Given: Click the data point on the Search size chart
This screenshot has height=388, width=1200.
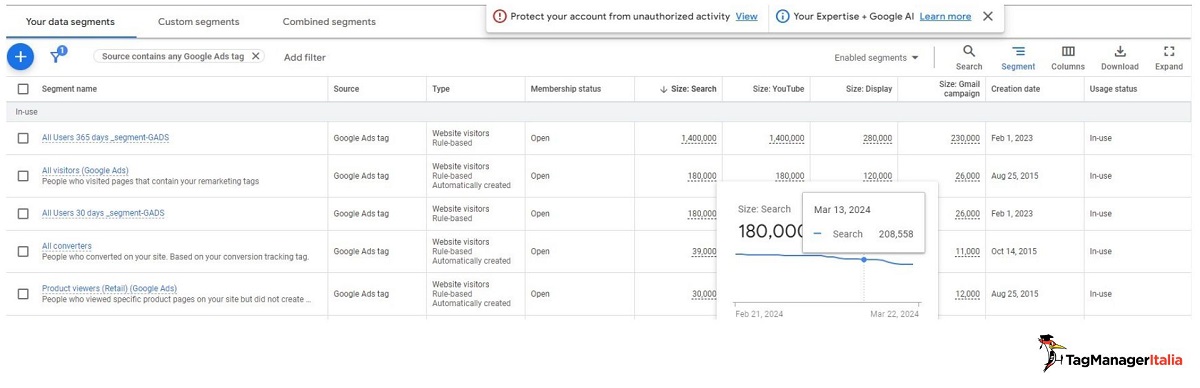Looking at the screenshot, I should tap(864, 259).
